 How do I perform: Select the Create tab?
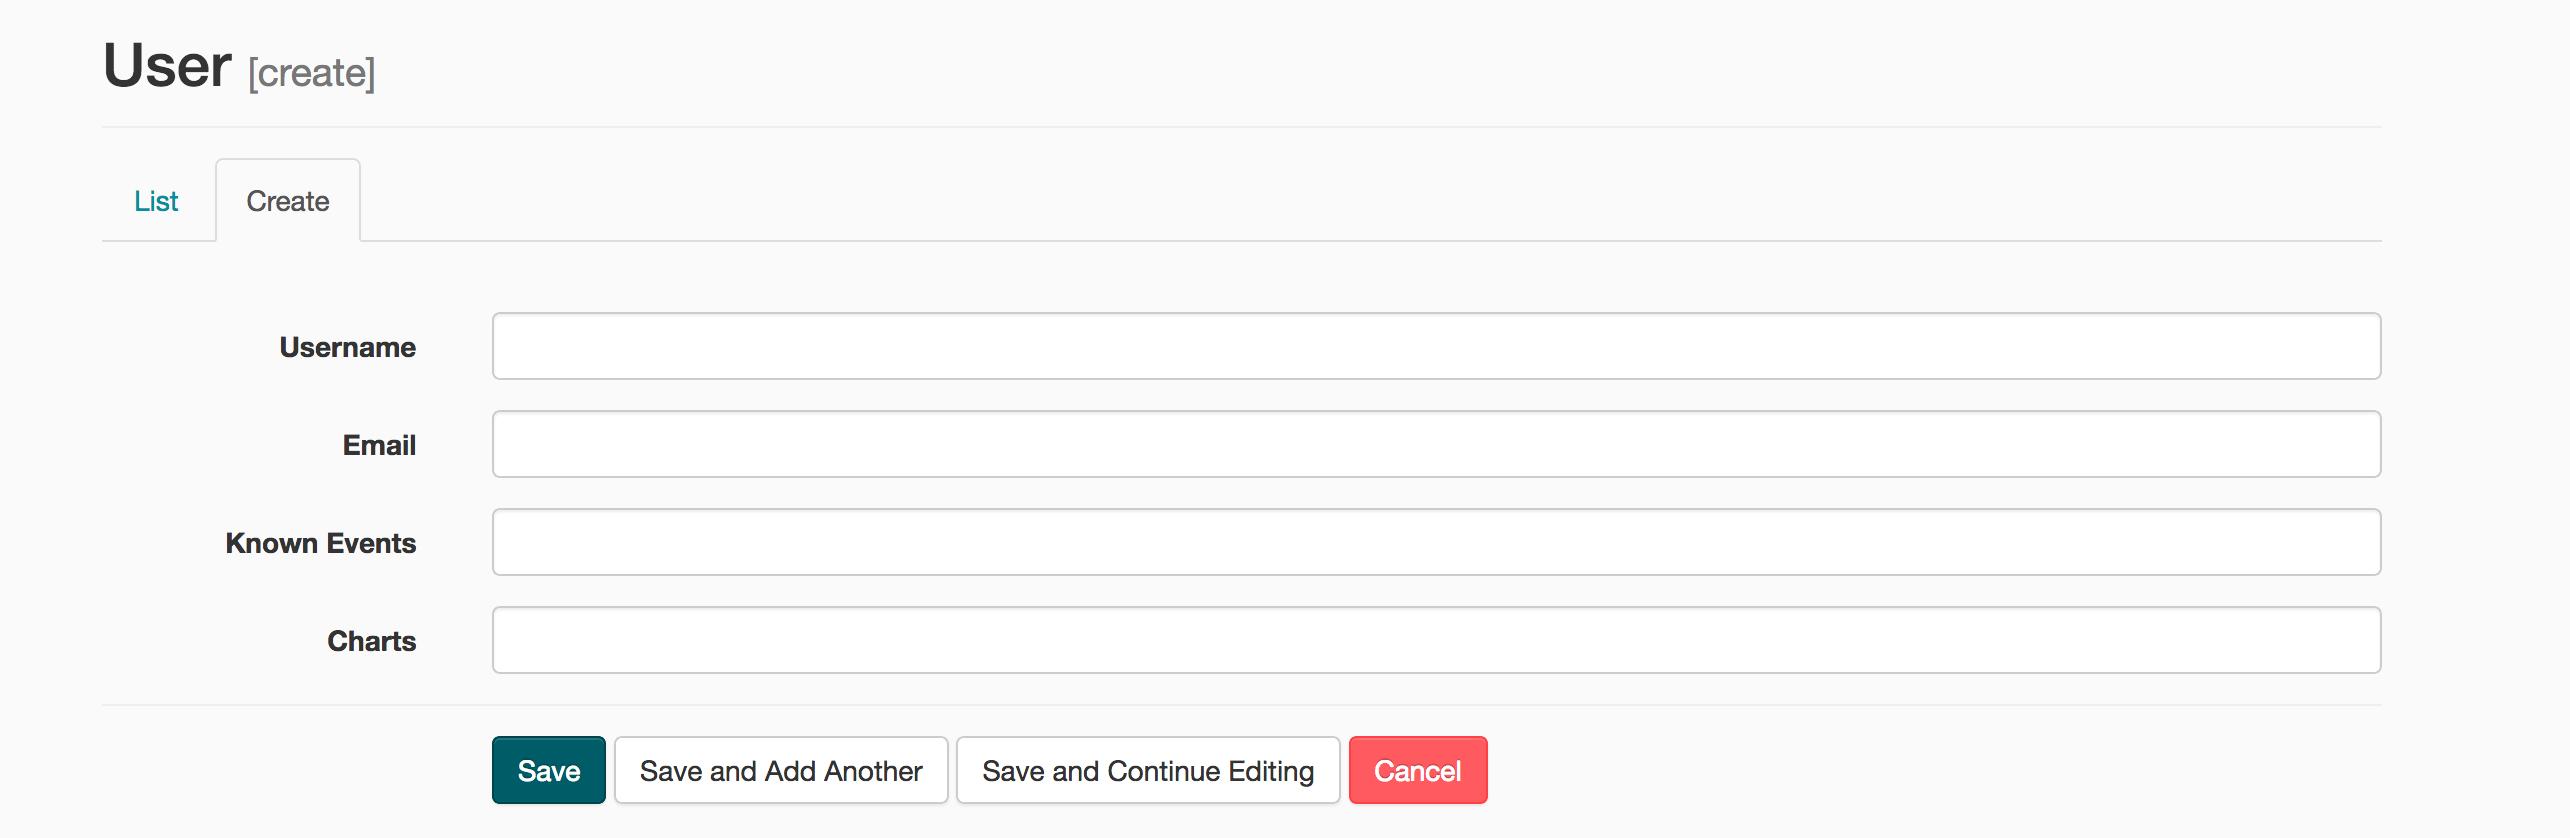pos(288,201)
